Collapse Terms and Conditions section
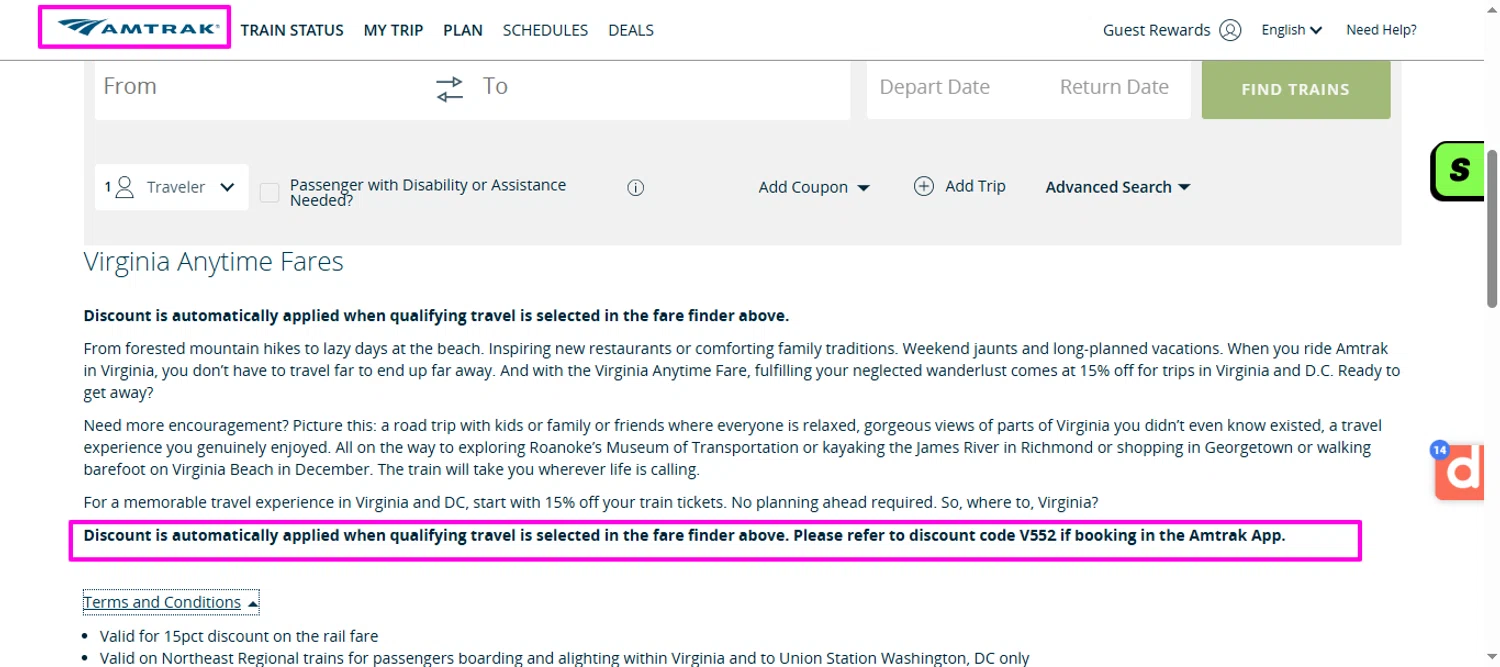 171,602
